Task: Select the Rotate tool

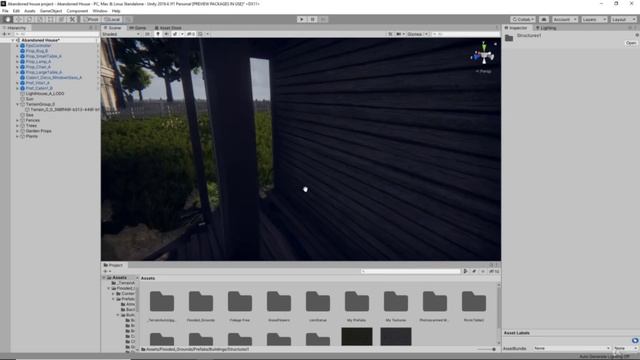Action: [29, 19]
